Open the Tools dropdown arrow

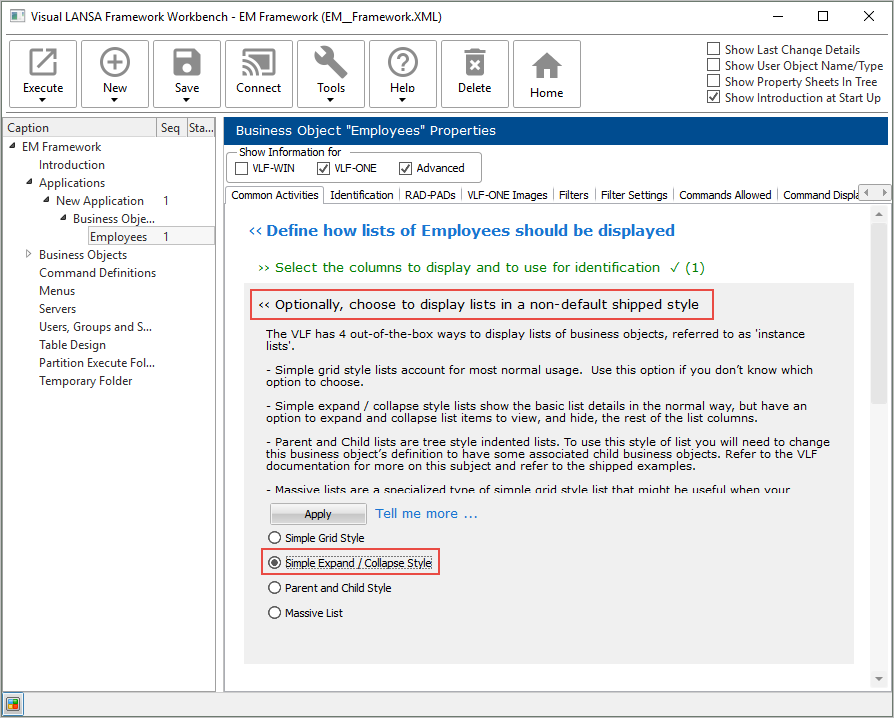click(331, 100)
